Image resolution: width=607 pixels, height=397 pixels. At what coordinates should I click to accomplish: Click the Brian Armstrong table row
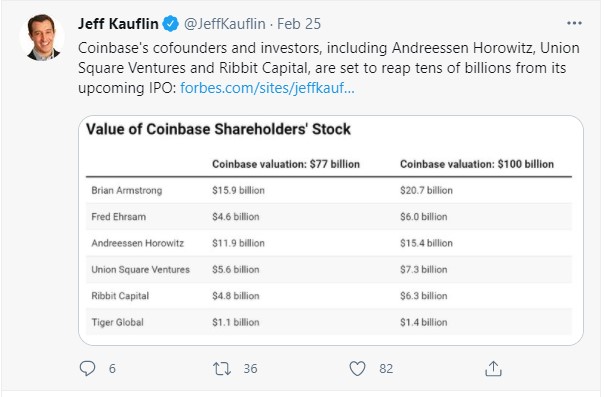(329, 190)
